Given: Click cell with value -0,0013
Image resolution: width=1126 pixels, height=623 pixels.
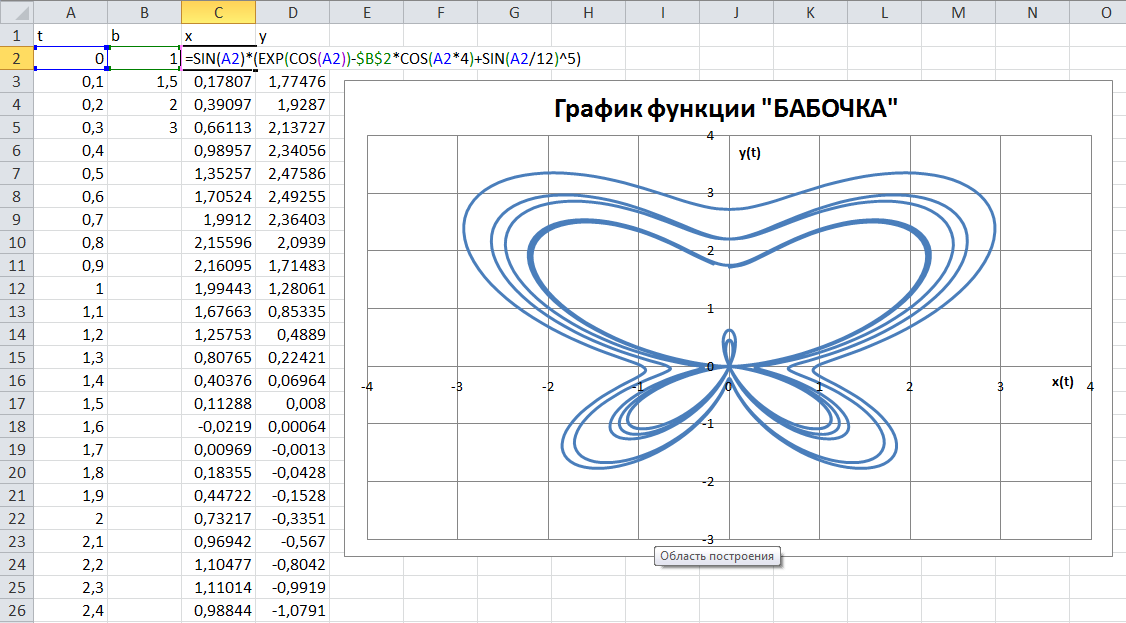Looking at the screenshot, I should point(292,449).
